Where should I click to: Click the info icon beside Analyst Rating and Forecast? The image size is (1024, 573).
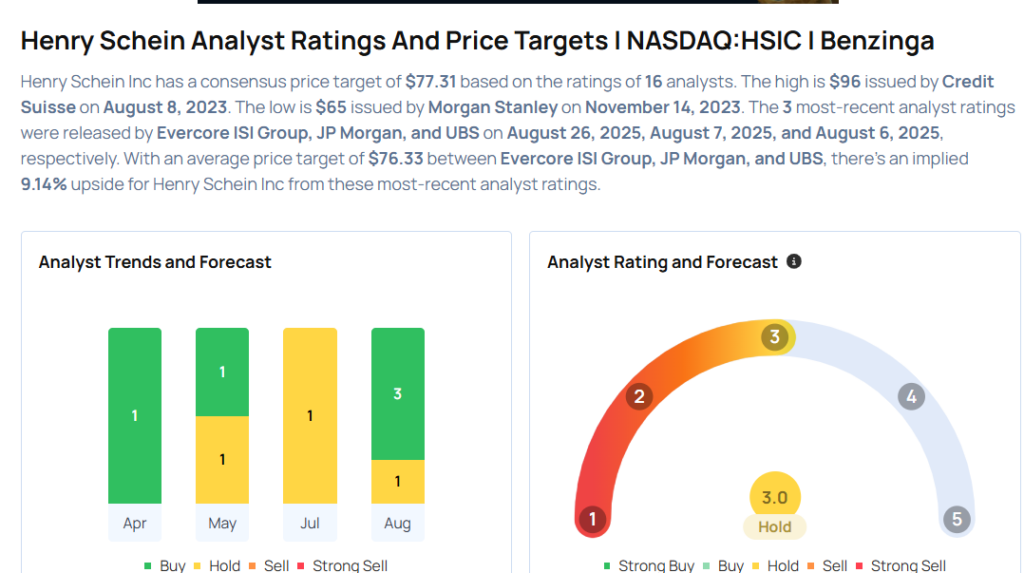coord(793,262)
